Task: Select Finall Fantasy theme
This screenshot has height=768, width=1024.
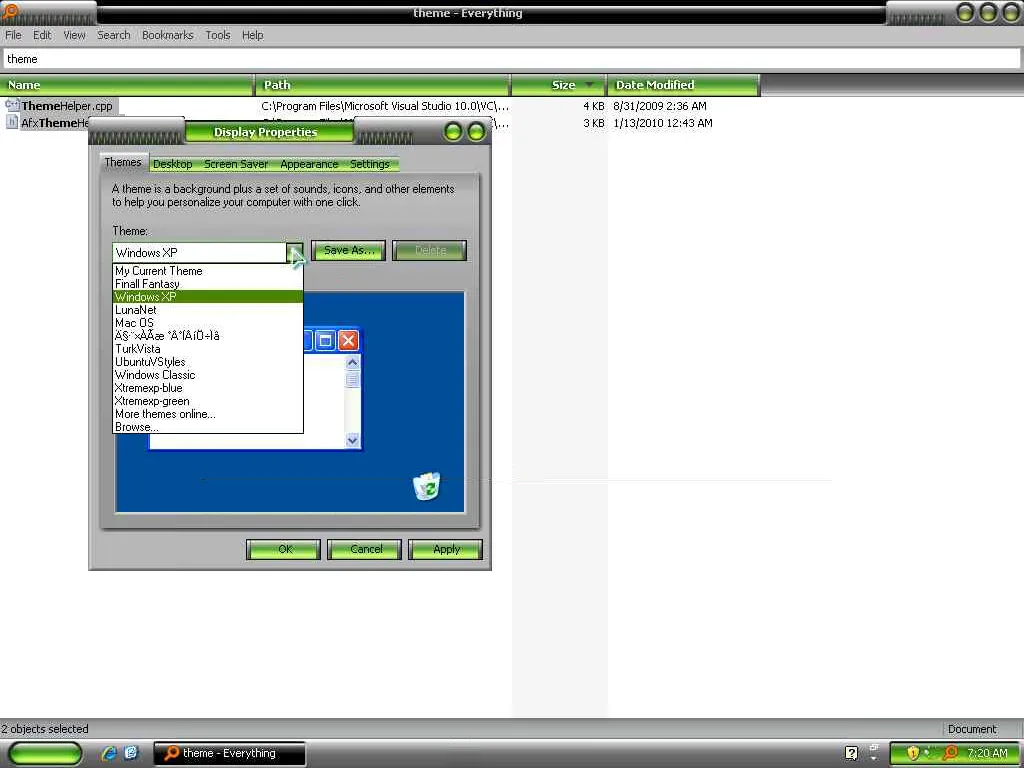Action: click(208, 283)
